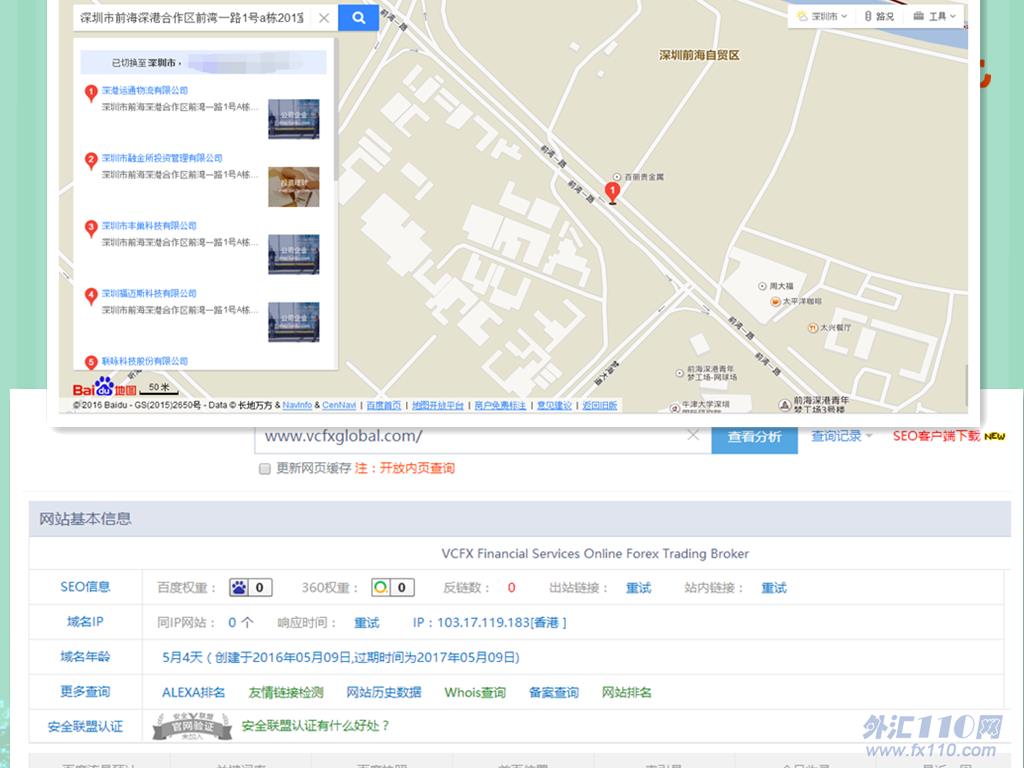Click result marker 4 in the results list
Viewport: 1024px width, 768px height.
pyautogui.click(x=91, y=296)
